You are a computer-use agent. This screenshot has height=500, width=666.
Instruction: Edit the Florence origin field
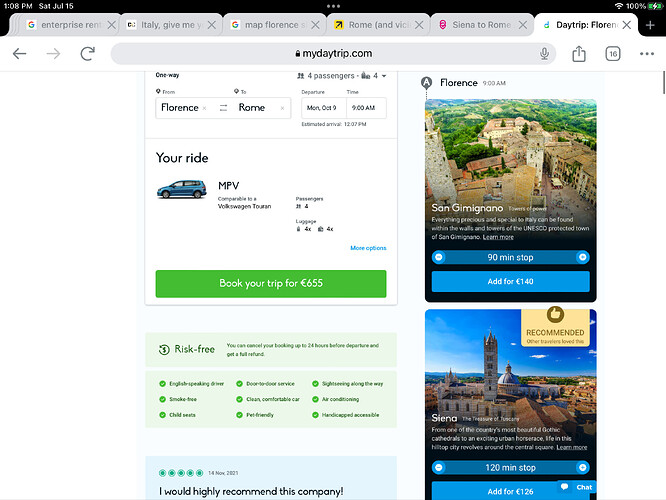[180, 107]
